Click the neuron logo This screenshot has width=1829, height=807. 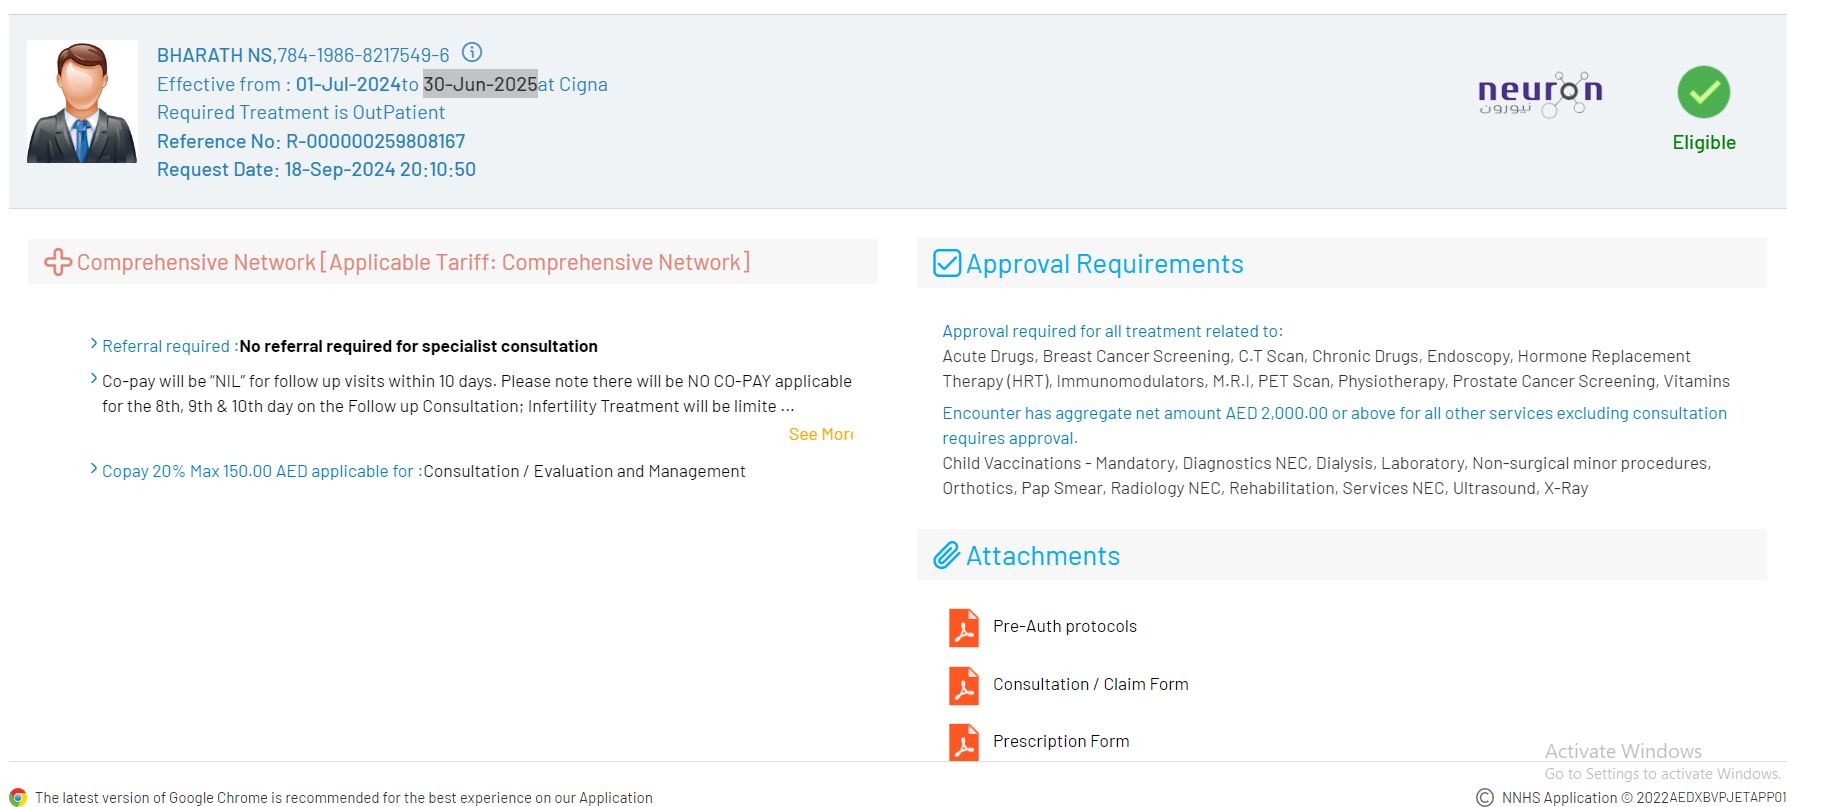coord(1540,95)
